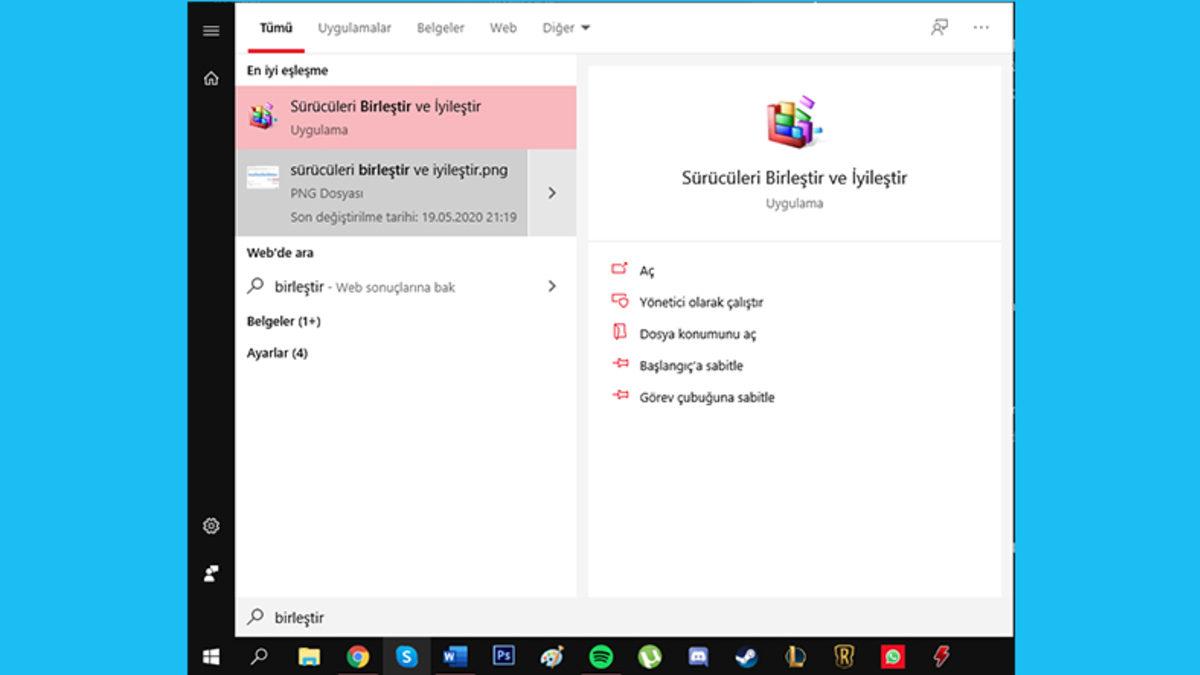Open the Belgeler tab

[440, 28]
